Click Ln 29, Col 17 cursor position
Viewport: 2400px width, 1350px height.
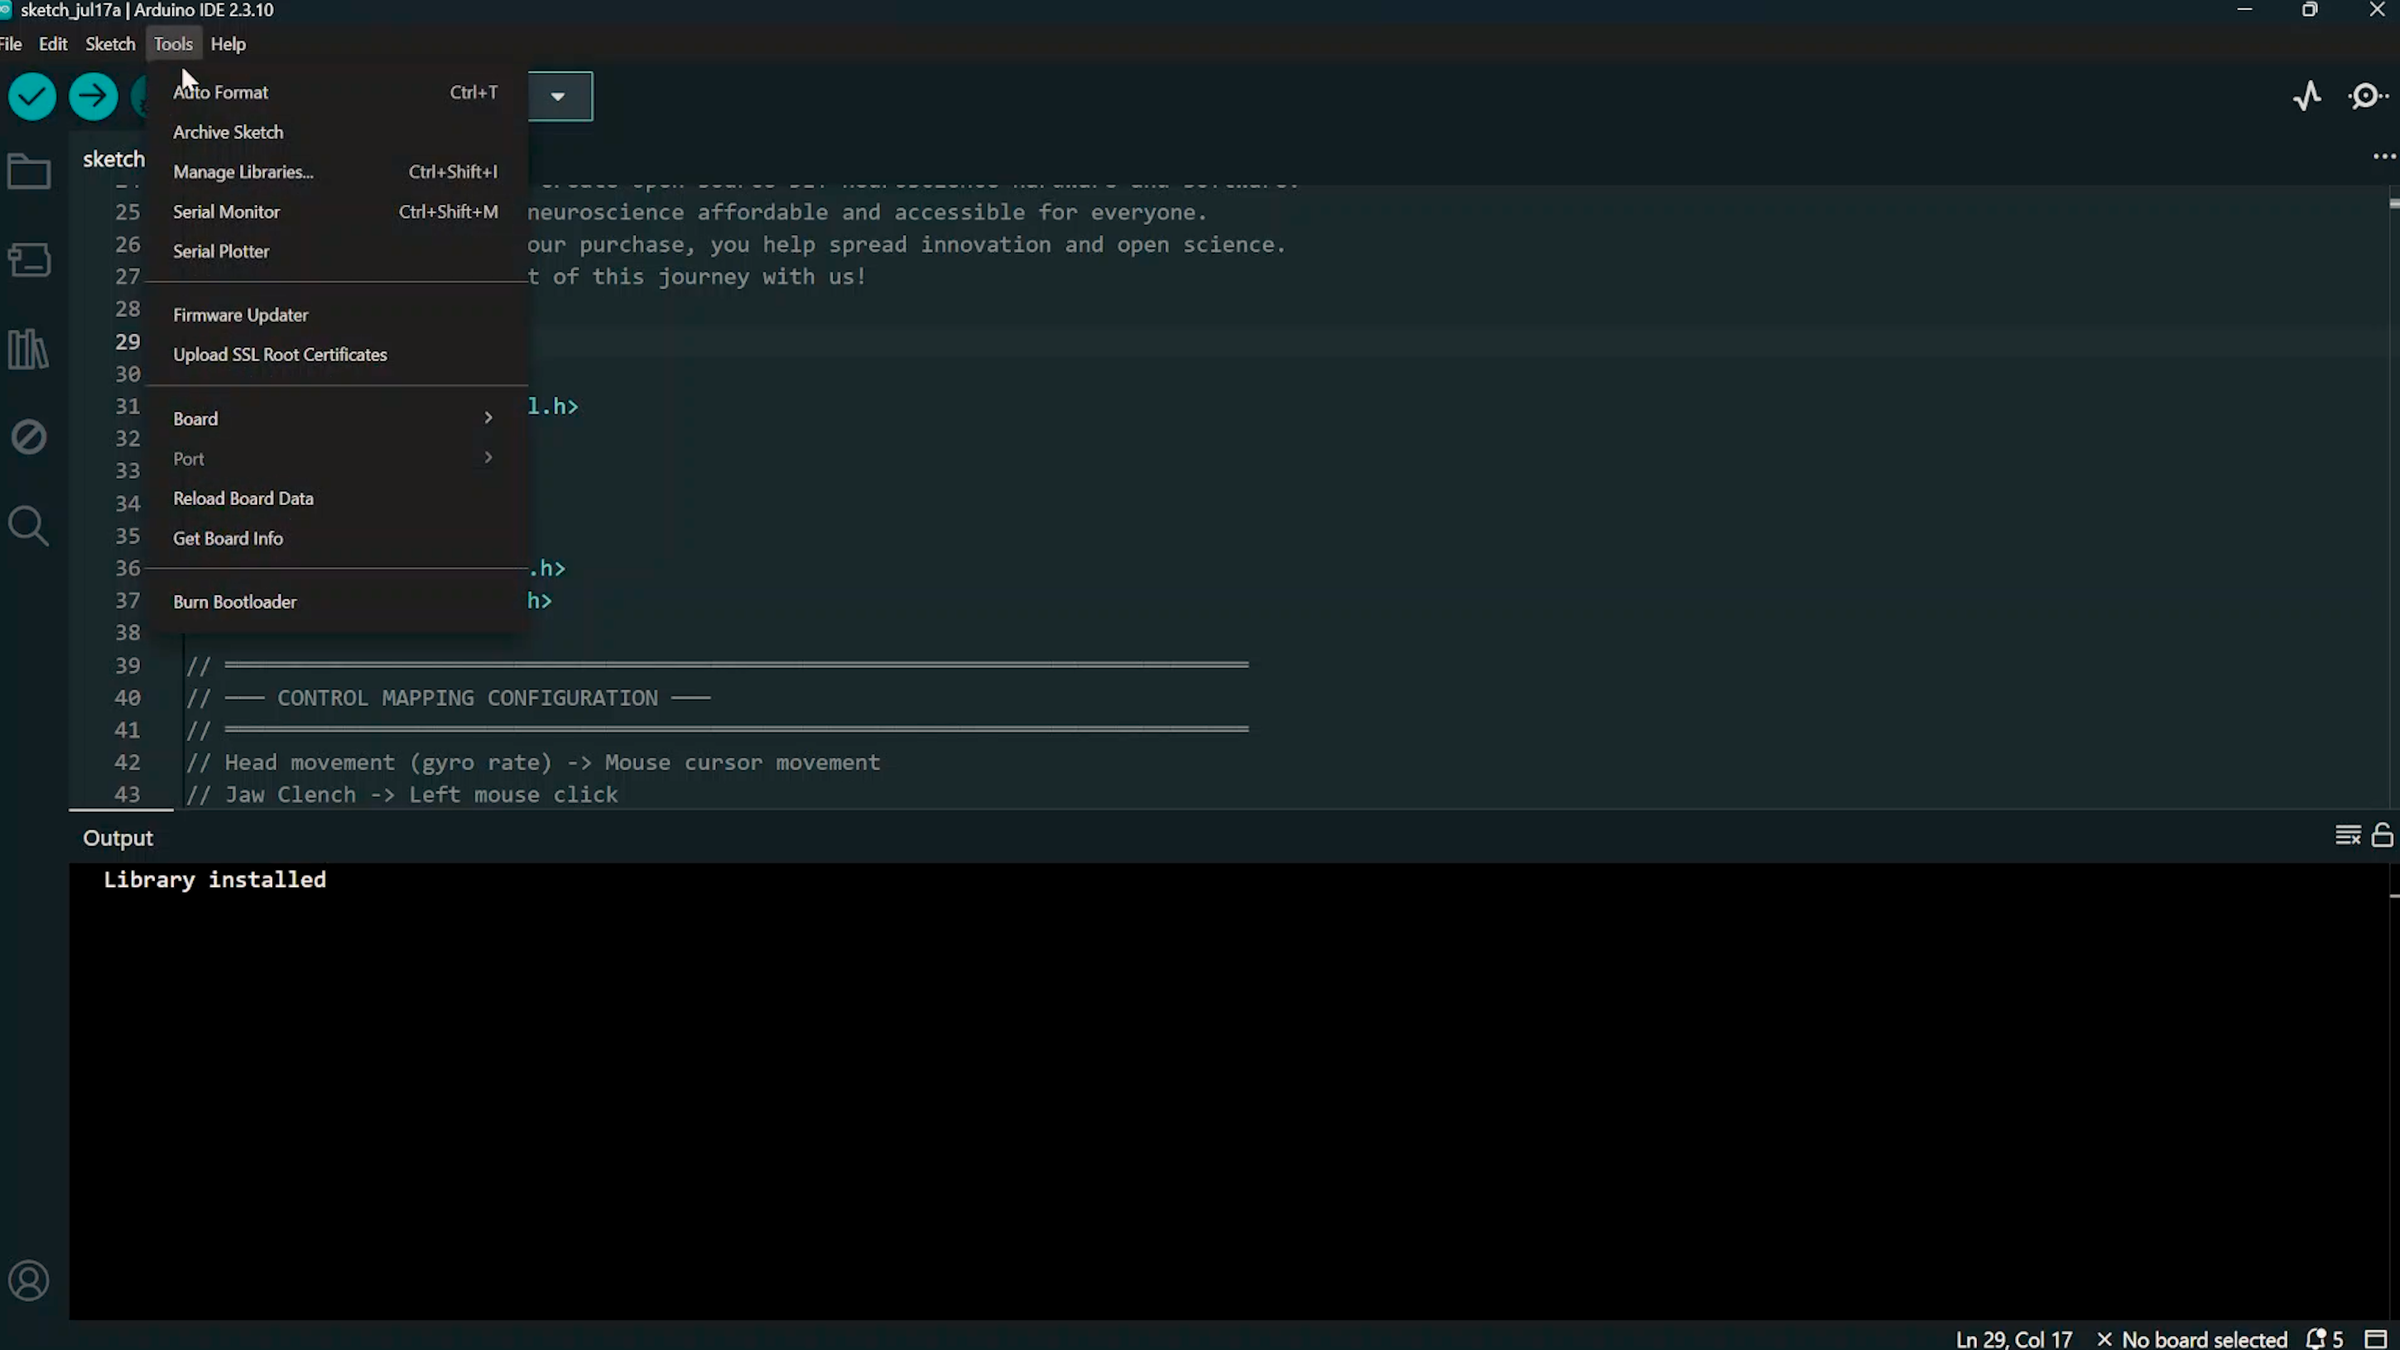click(x=2014, y=1339)
